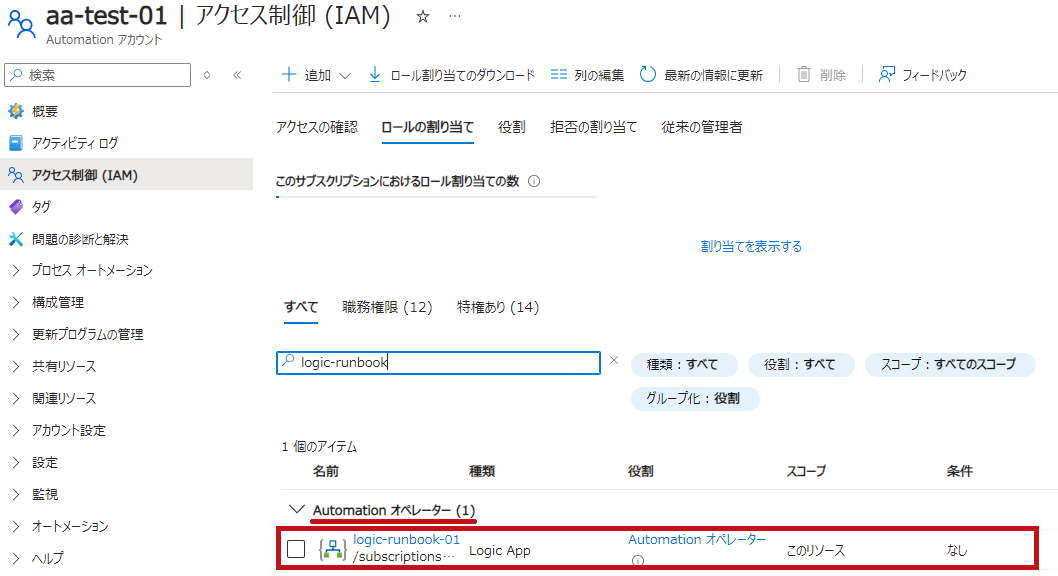This screenshot has width=1058, height=576.
Task: Sort by the 名前 column header
Action: pyautogui.click(x=326, y=471)
